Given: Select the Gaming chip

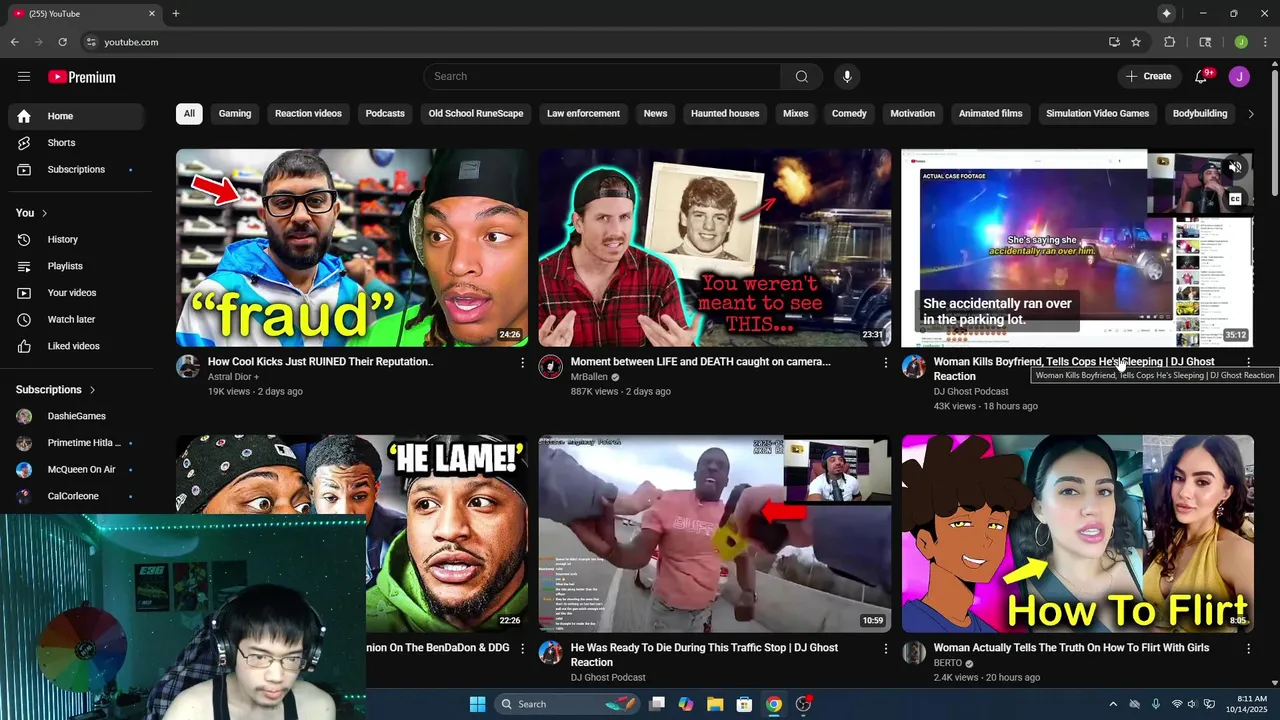Looking at the screenshot, I should point(235,114).
